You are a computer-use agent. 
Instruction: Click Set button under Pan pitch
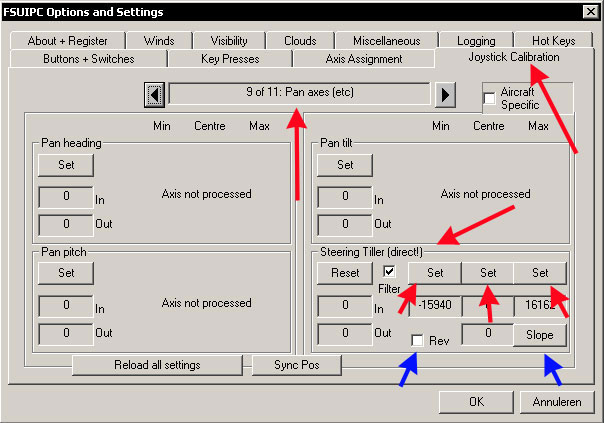[66, 273]
